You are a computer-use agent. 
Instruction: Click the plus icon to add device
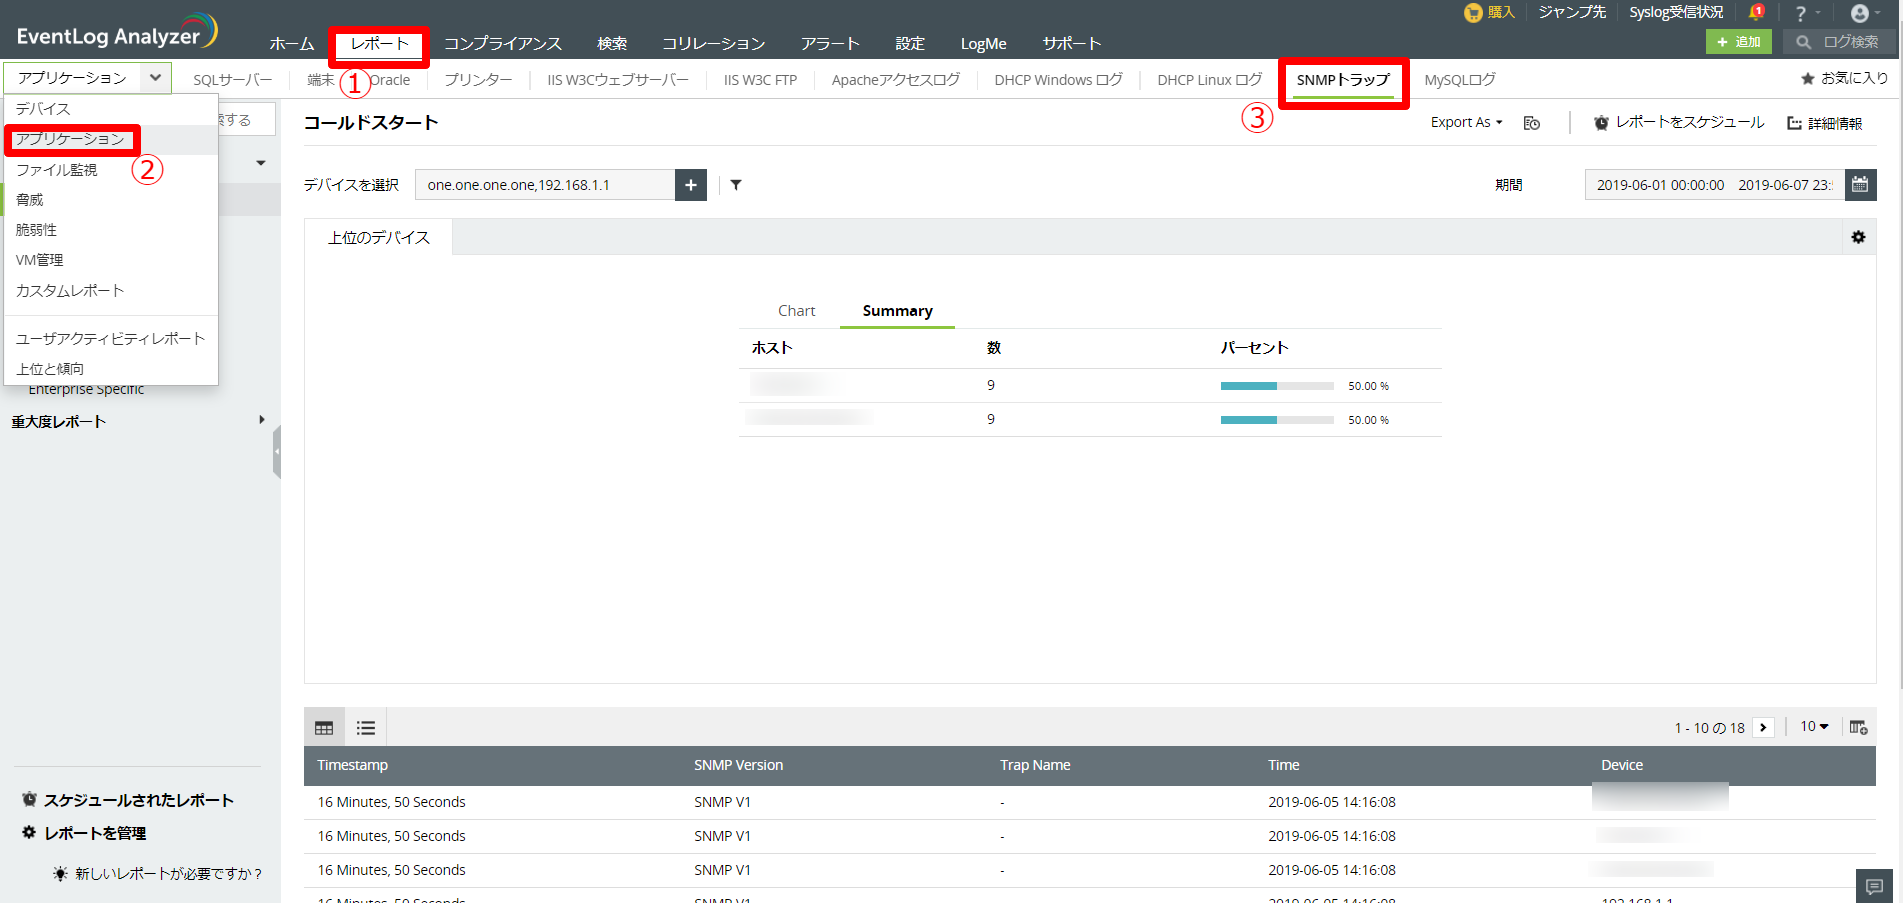tap(690, 185)
